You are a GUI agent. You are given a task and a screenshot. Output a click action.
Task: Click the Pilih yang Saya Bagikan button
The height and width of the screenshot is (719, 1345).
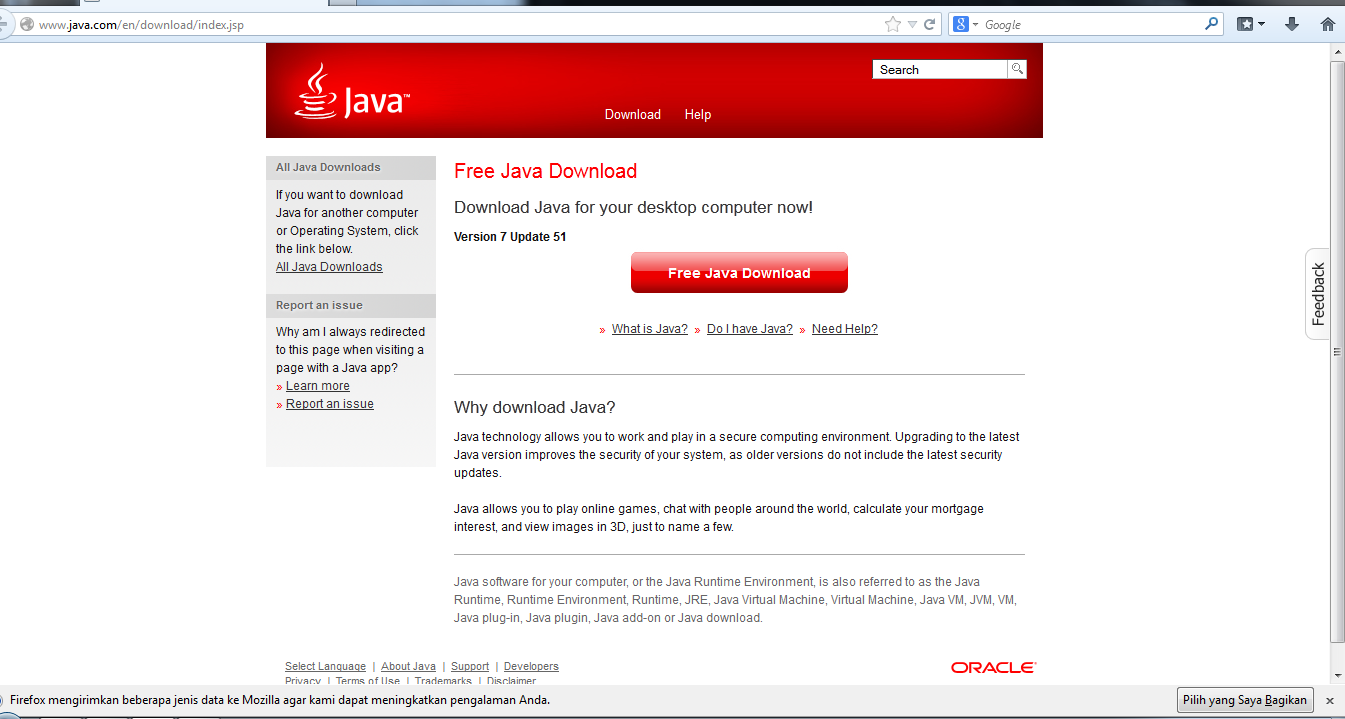click(x=1245, y=700)
